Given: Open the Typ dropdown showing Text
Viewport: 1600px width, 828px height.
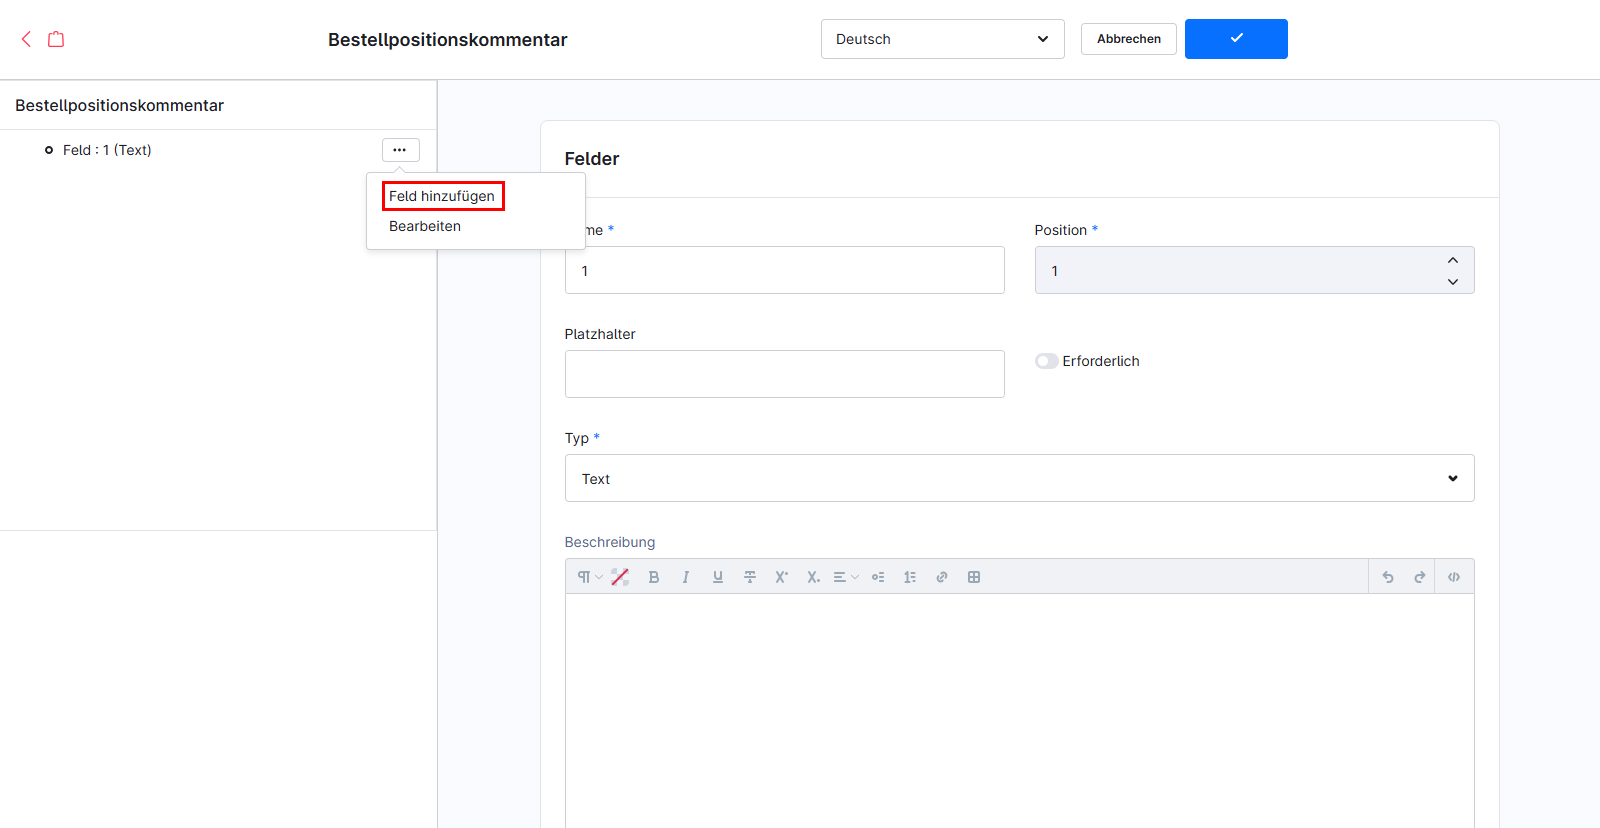Looking at the screenshot, I should click(x=1020, y=478).
